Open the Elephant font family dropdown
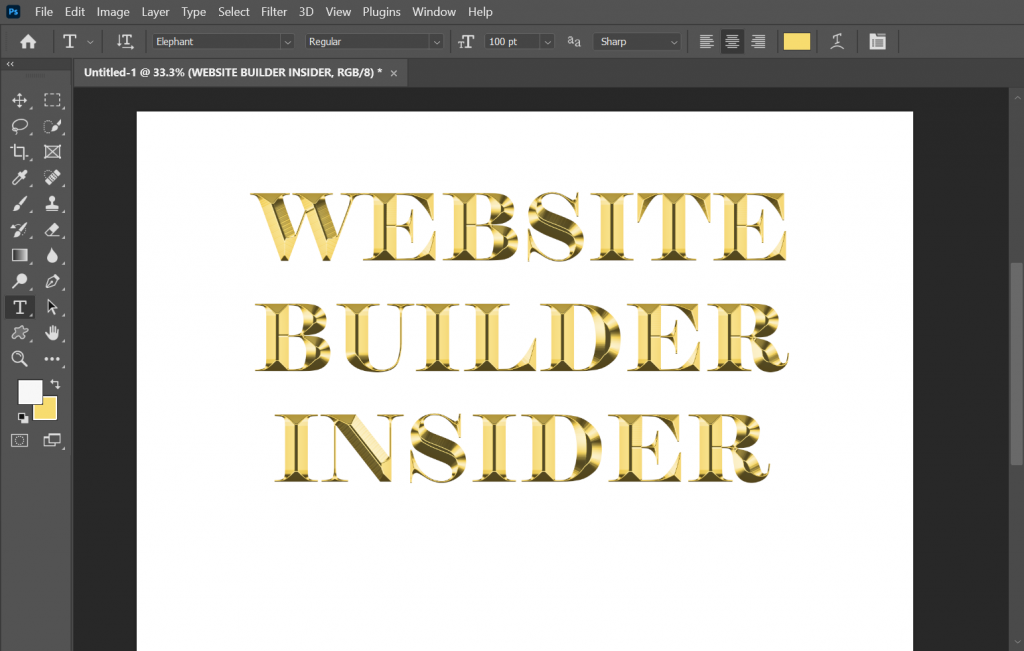Screen dimensions: 1024x651 (x=288, y=41)
